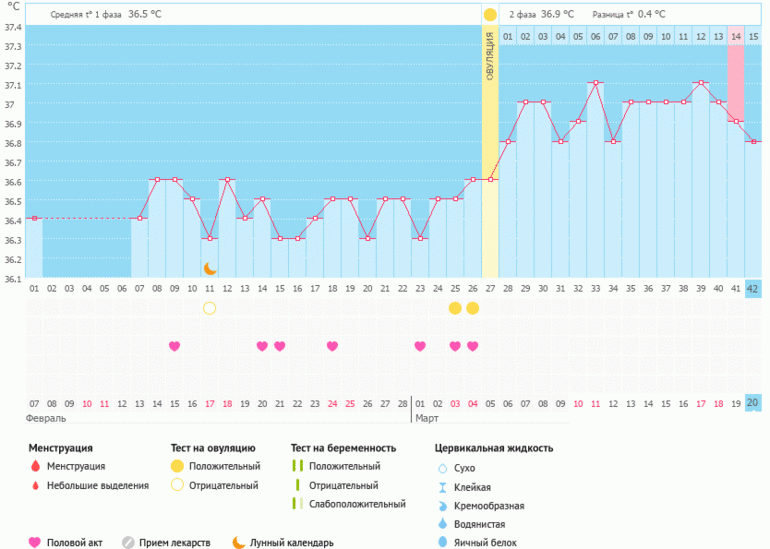
Task: Click the heart icon on cycle day 9
Action: point(175,346)
